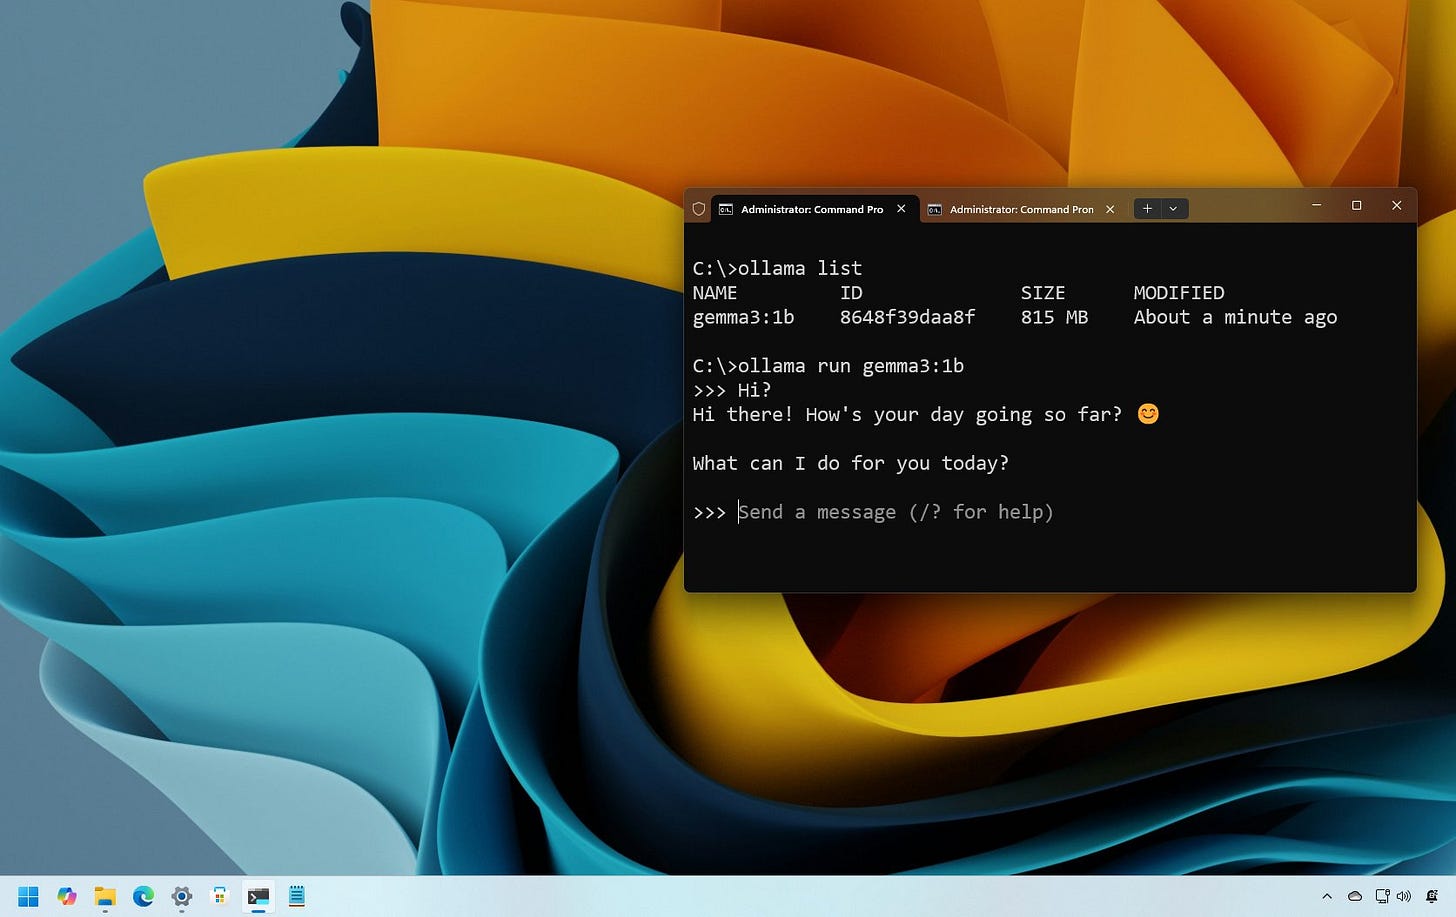Click the 'SIZE' column header
The image size is (1456, 917).
point(1043,293)
